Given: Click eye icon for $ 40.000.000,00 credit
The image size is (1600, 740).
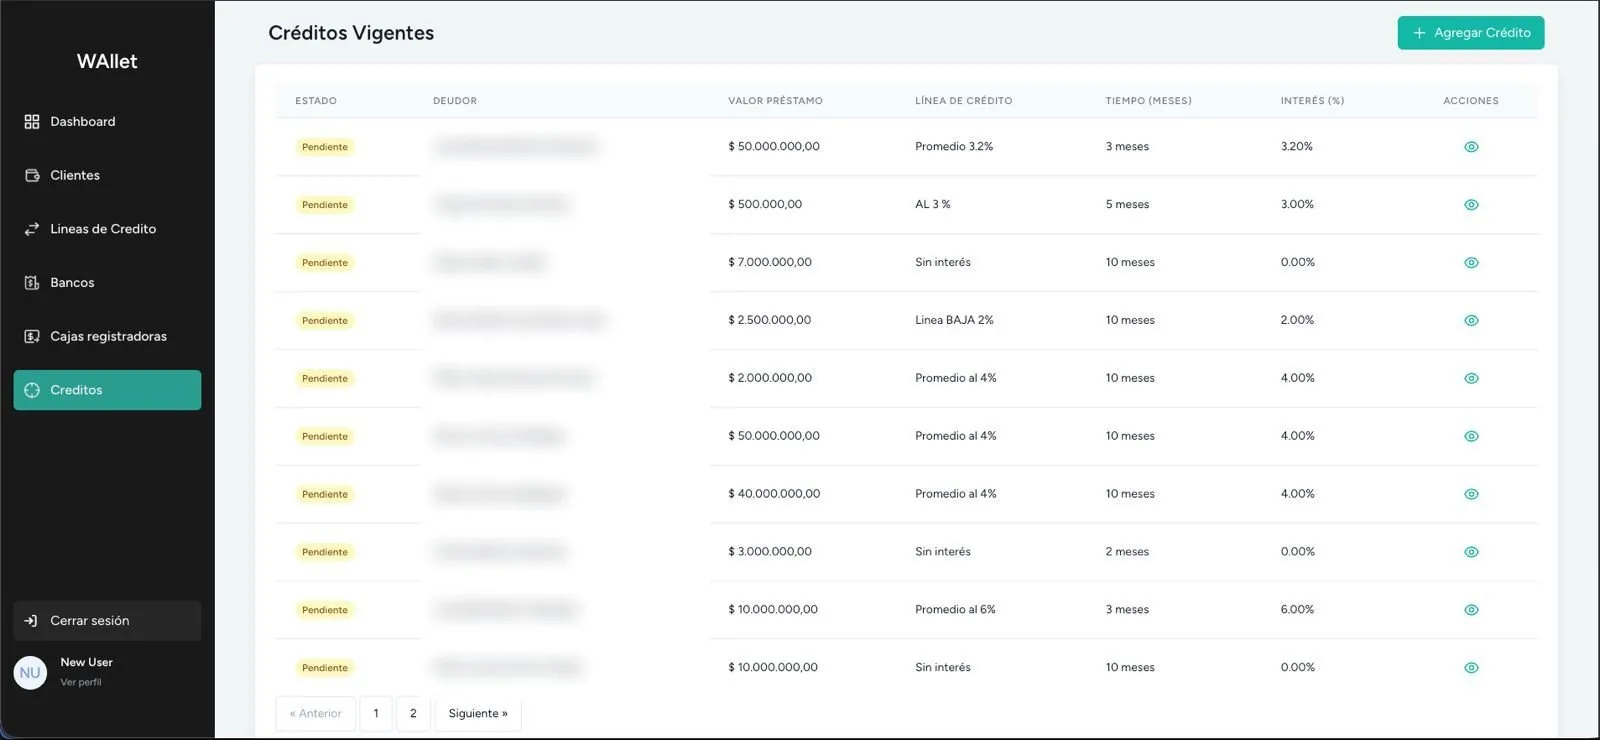Looking at the screenshot, I should (x=1471, y=495).
